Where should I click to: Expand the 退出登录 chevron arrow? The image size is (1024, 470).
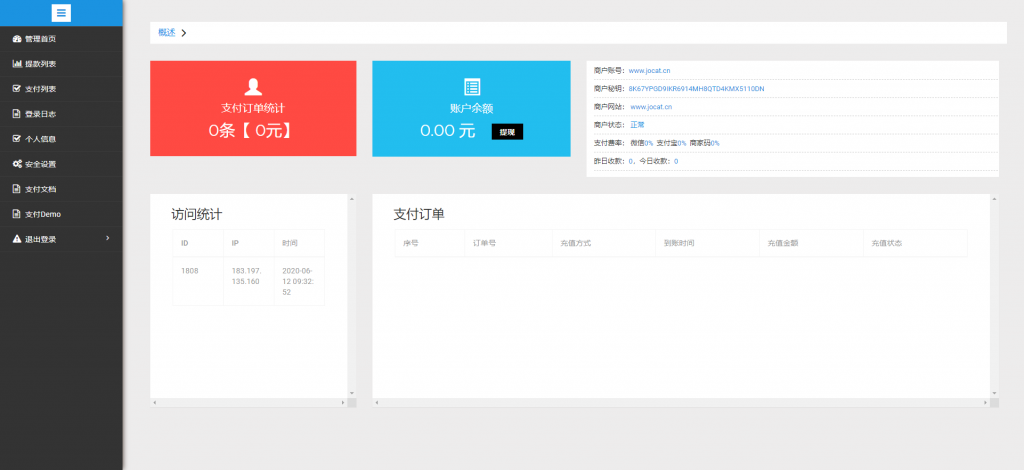pos(107,238)
